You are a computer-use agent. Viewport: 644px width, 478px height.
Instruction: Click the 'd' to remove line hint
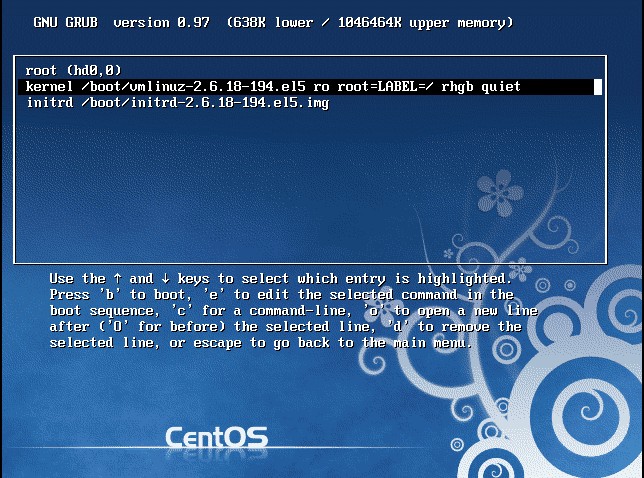pos(442,326)
